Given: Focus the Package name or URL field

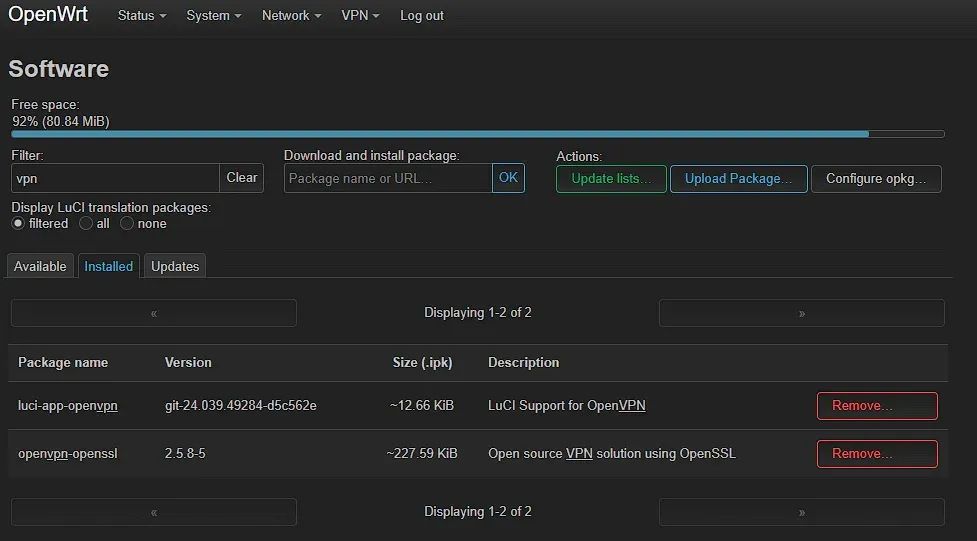Looking at the screenshot, I should (388, 178).
